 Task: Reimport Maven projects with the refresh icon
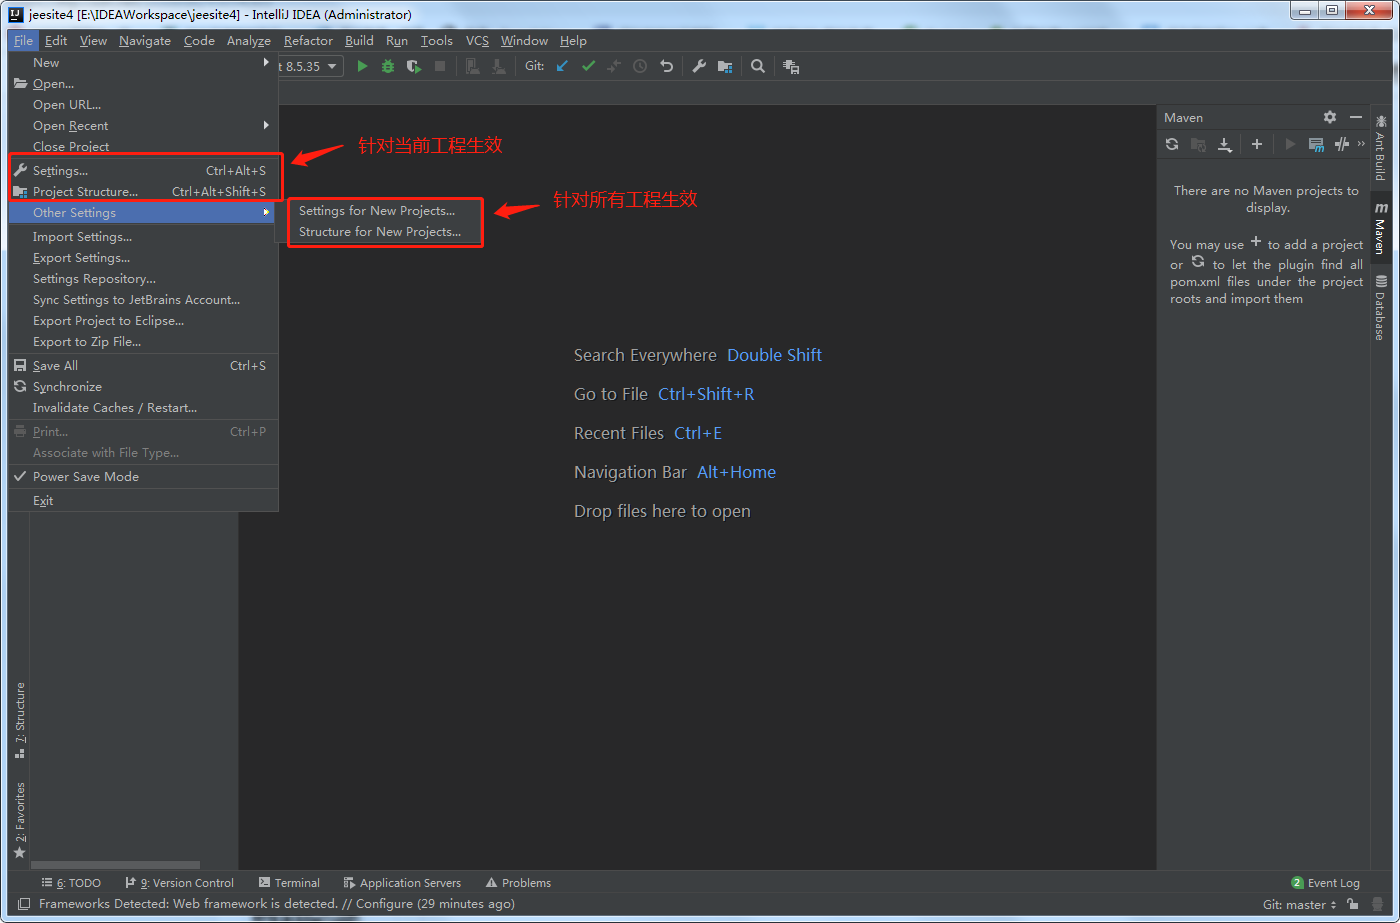[1172, 144]
